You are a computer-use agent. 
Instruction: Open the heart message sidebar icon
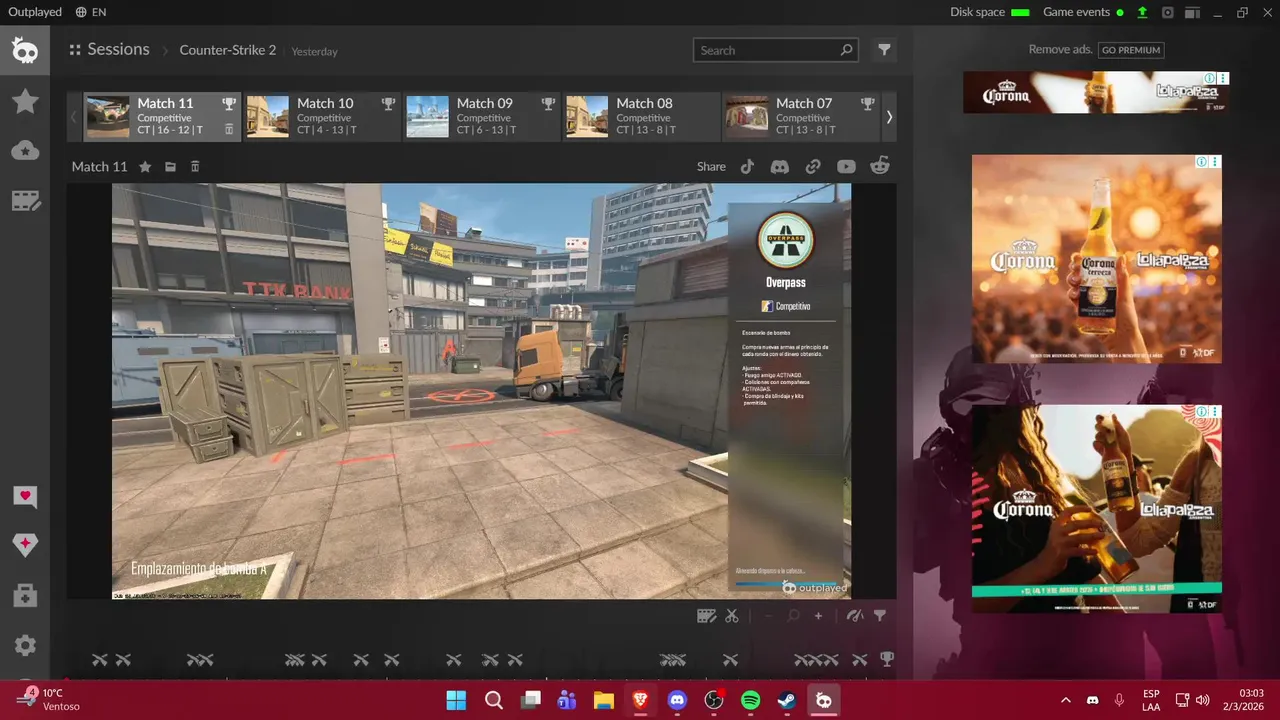click(25, 497)
